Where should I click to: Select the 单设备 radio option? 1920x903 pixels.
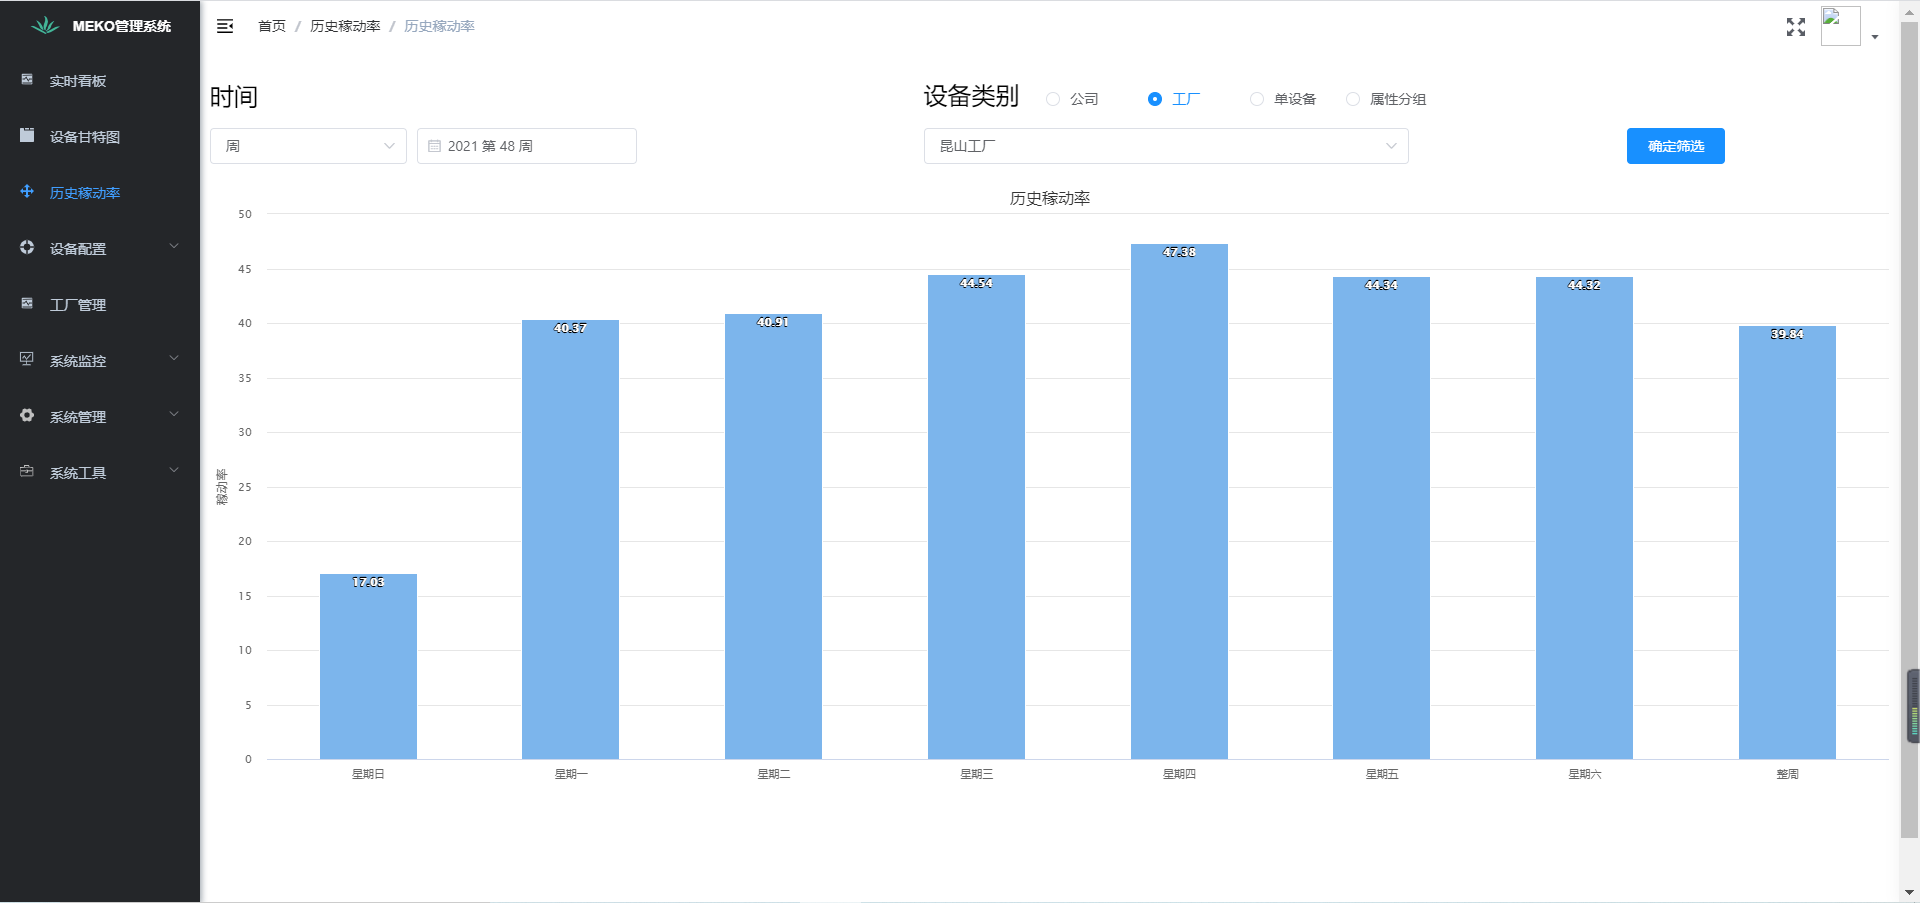pos(1257,99)
